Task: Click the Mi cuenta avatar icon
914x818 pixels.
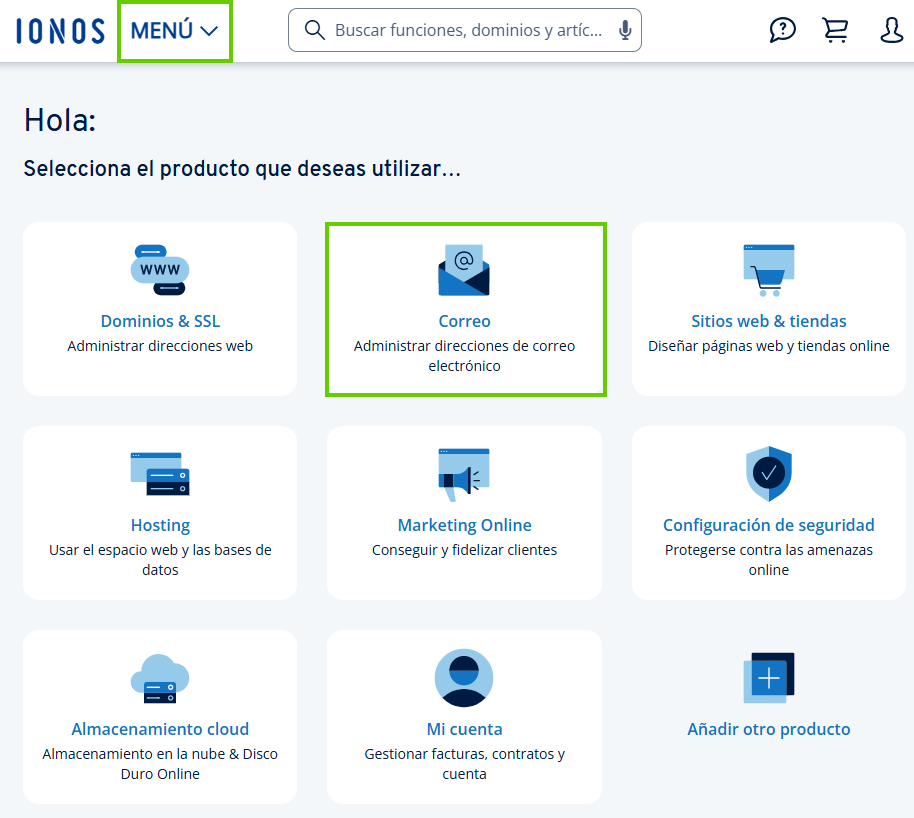Action: (464, 677)
